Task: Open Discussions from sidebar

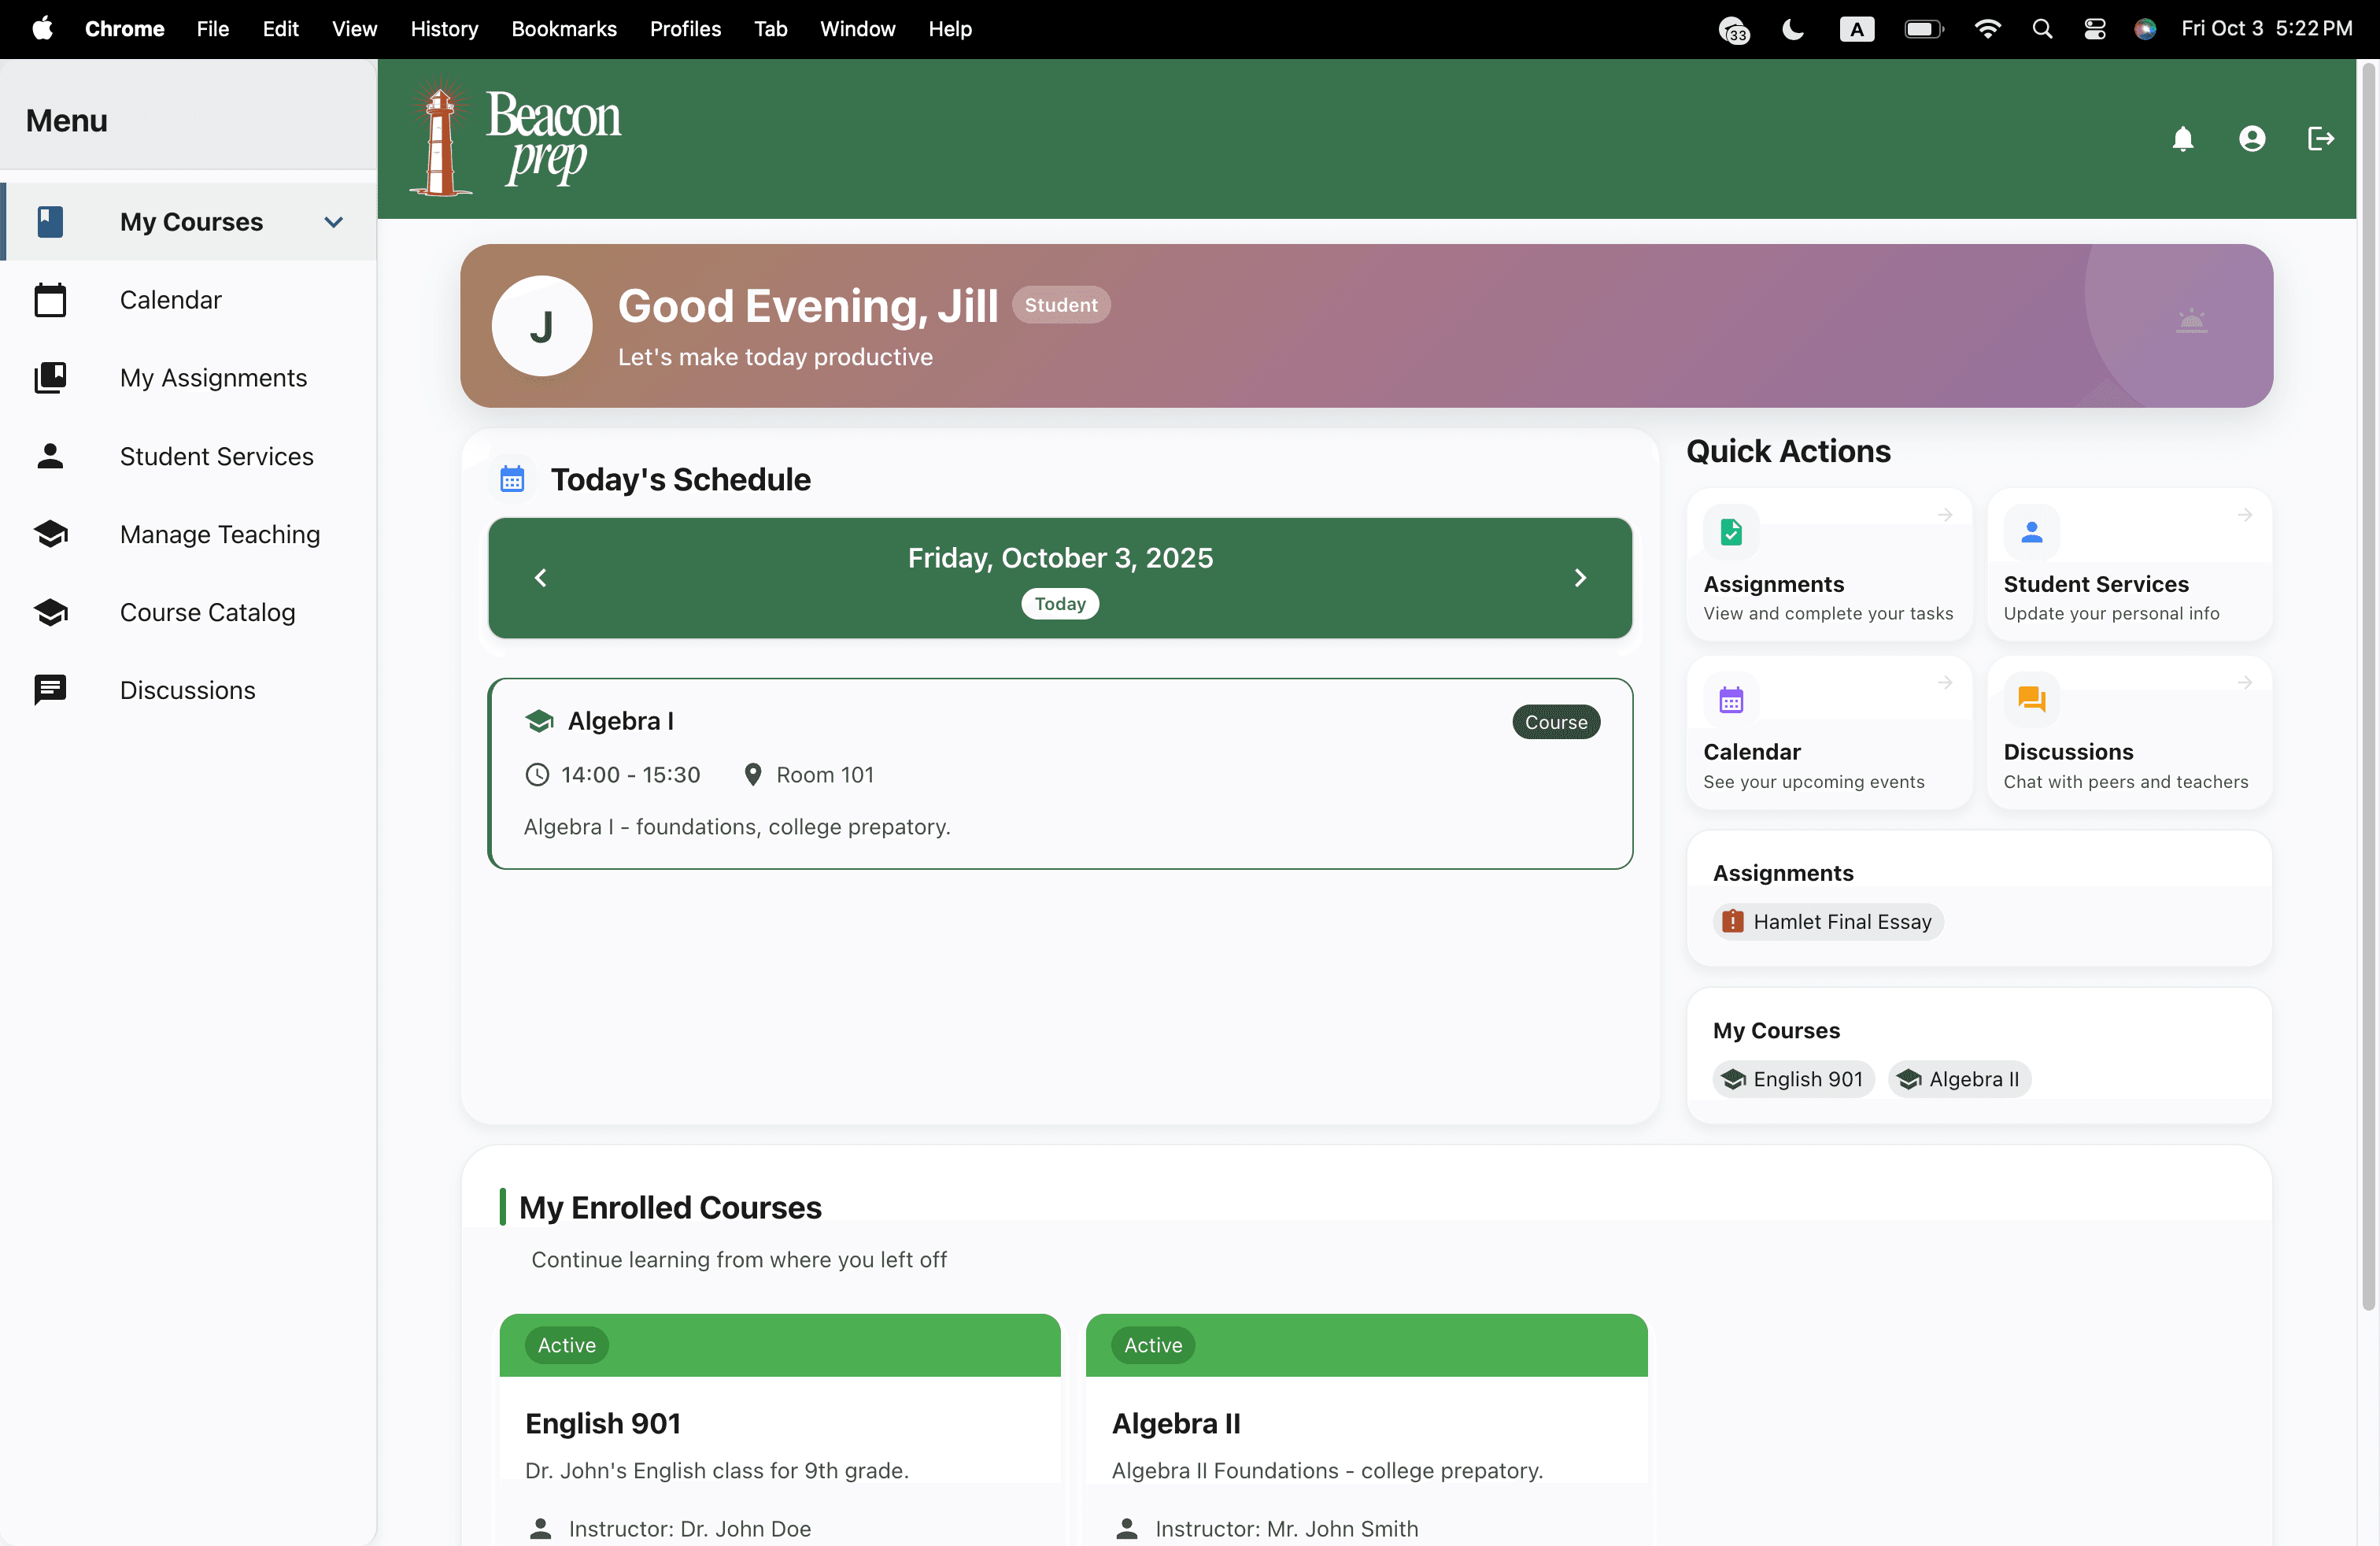Action: pyautogui.click(x=188, y=690)
